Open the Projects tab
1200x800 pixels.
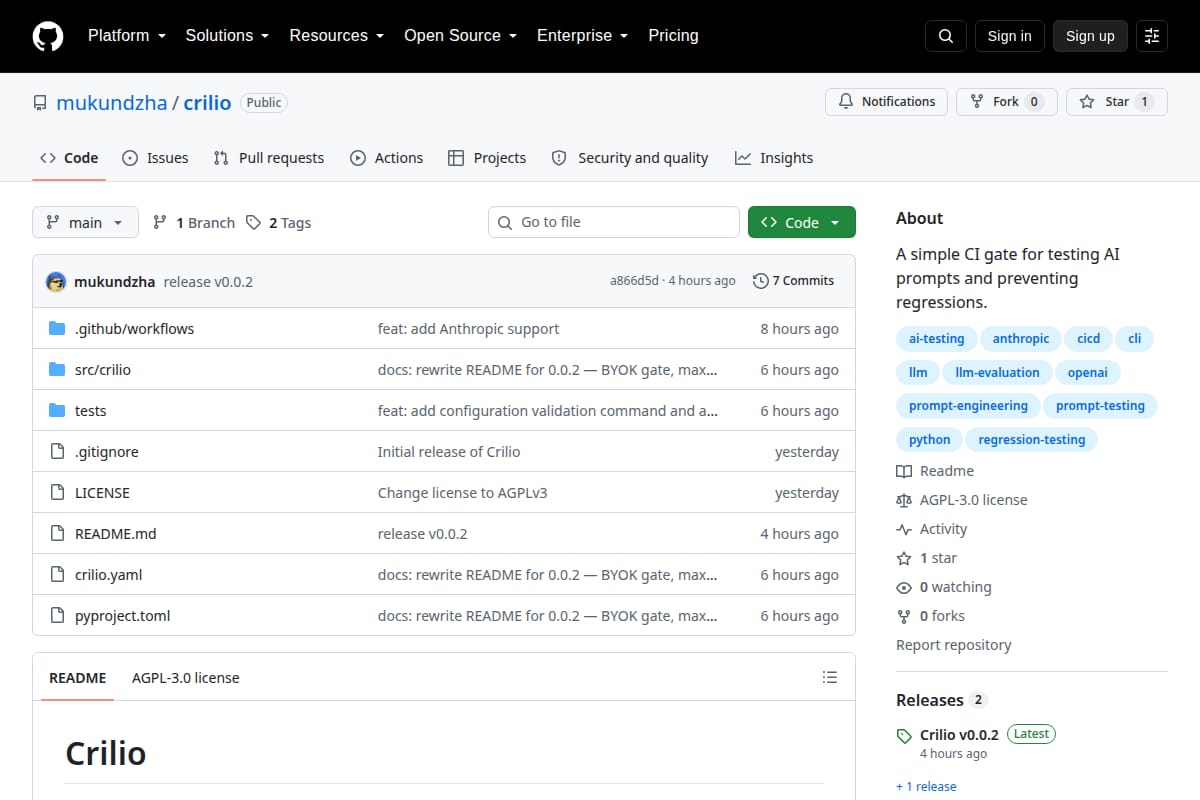click(x=487, y=158)
